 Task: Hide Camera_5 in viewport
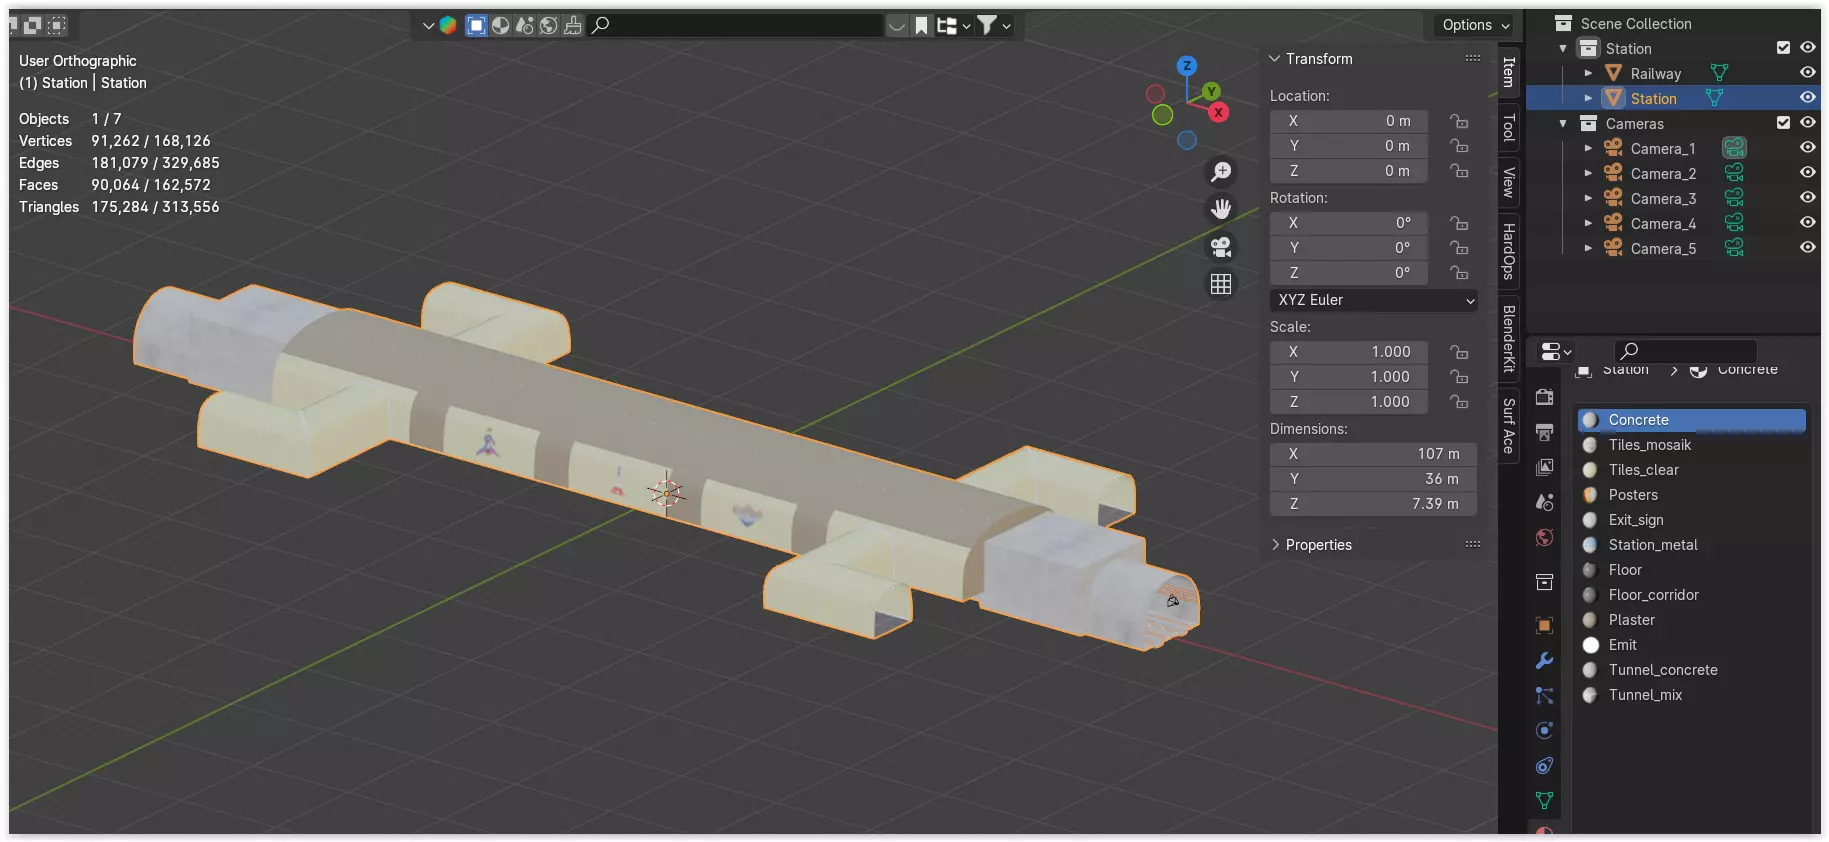[x=1807, y=248]
